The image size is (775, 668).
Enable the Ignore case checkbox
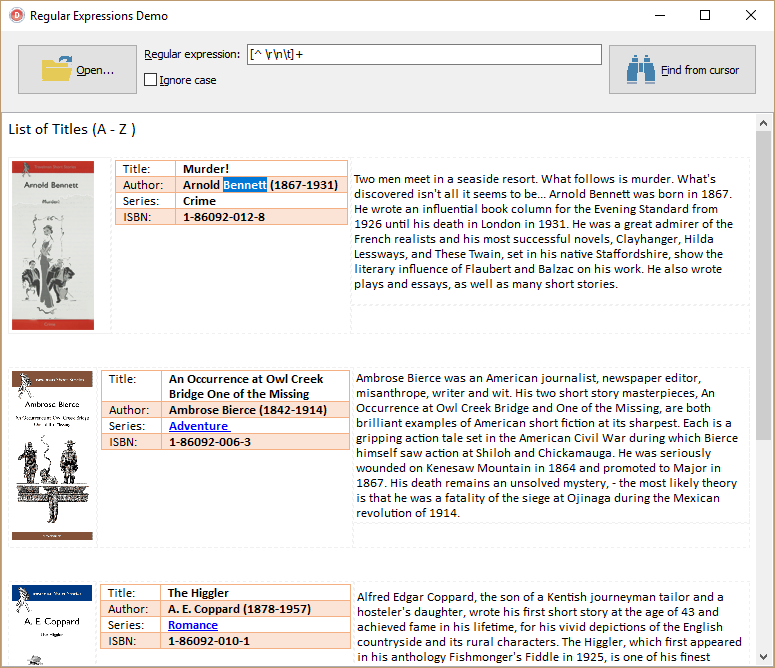(x=151, y=80)
